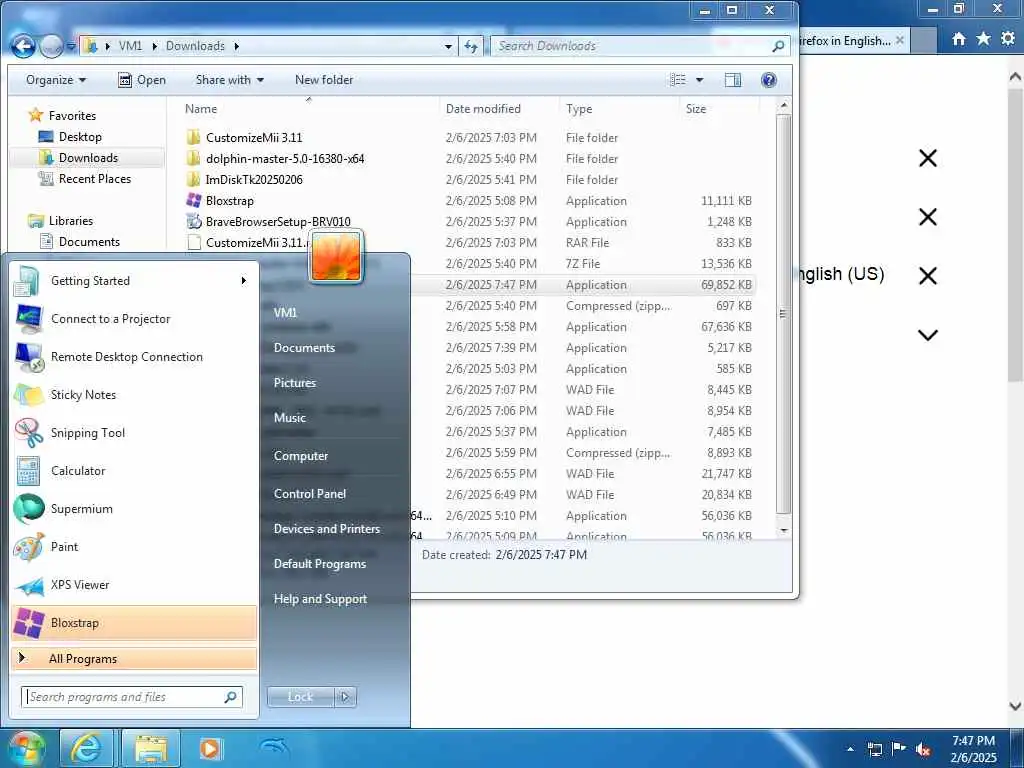Open the Action Center flag icon
This screenshot has height=768, width=1024.
[x=899, y=749]
